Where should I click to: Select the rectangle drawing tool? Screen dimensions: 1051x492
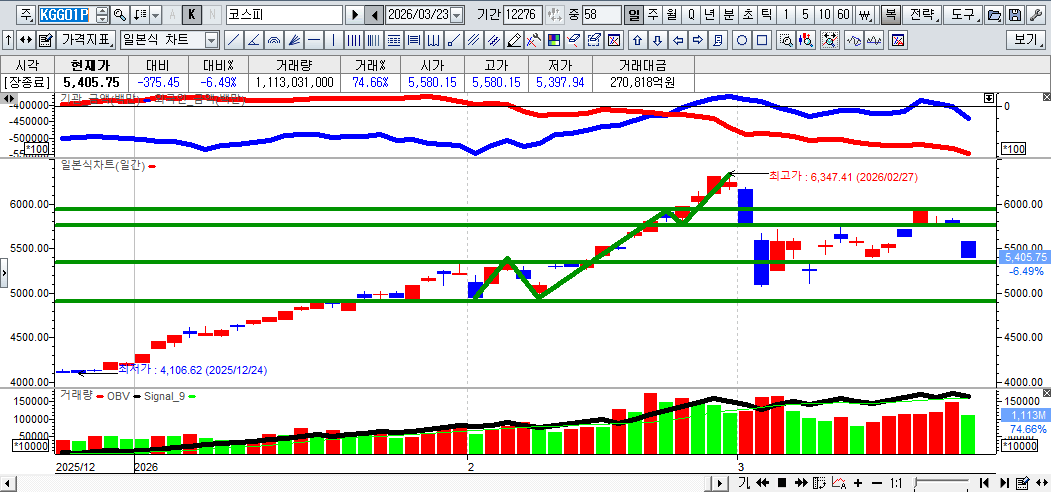(762, 40)
